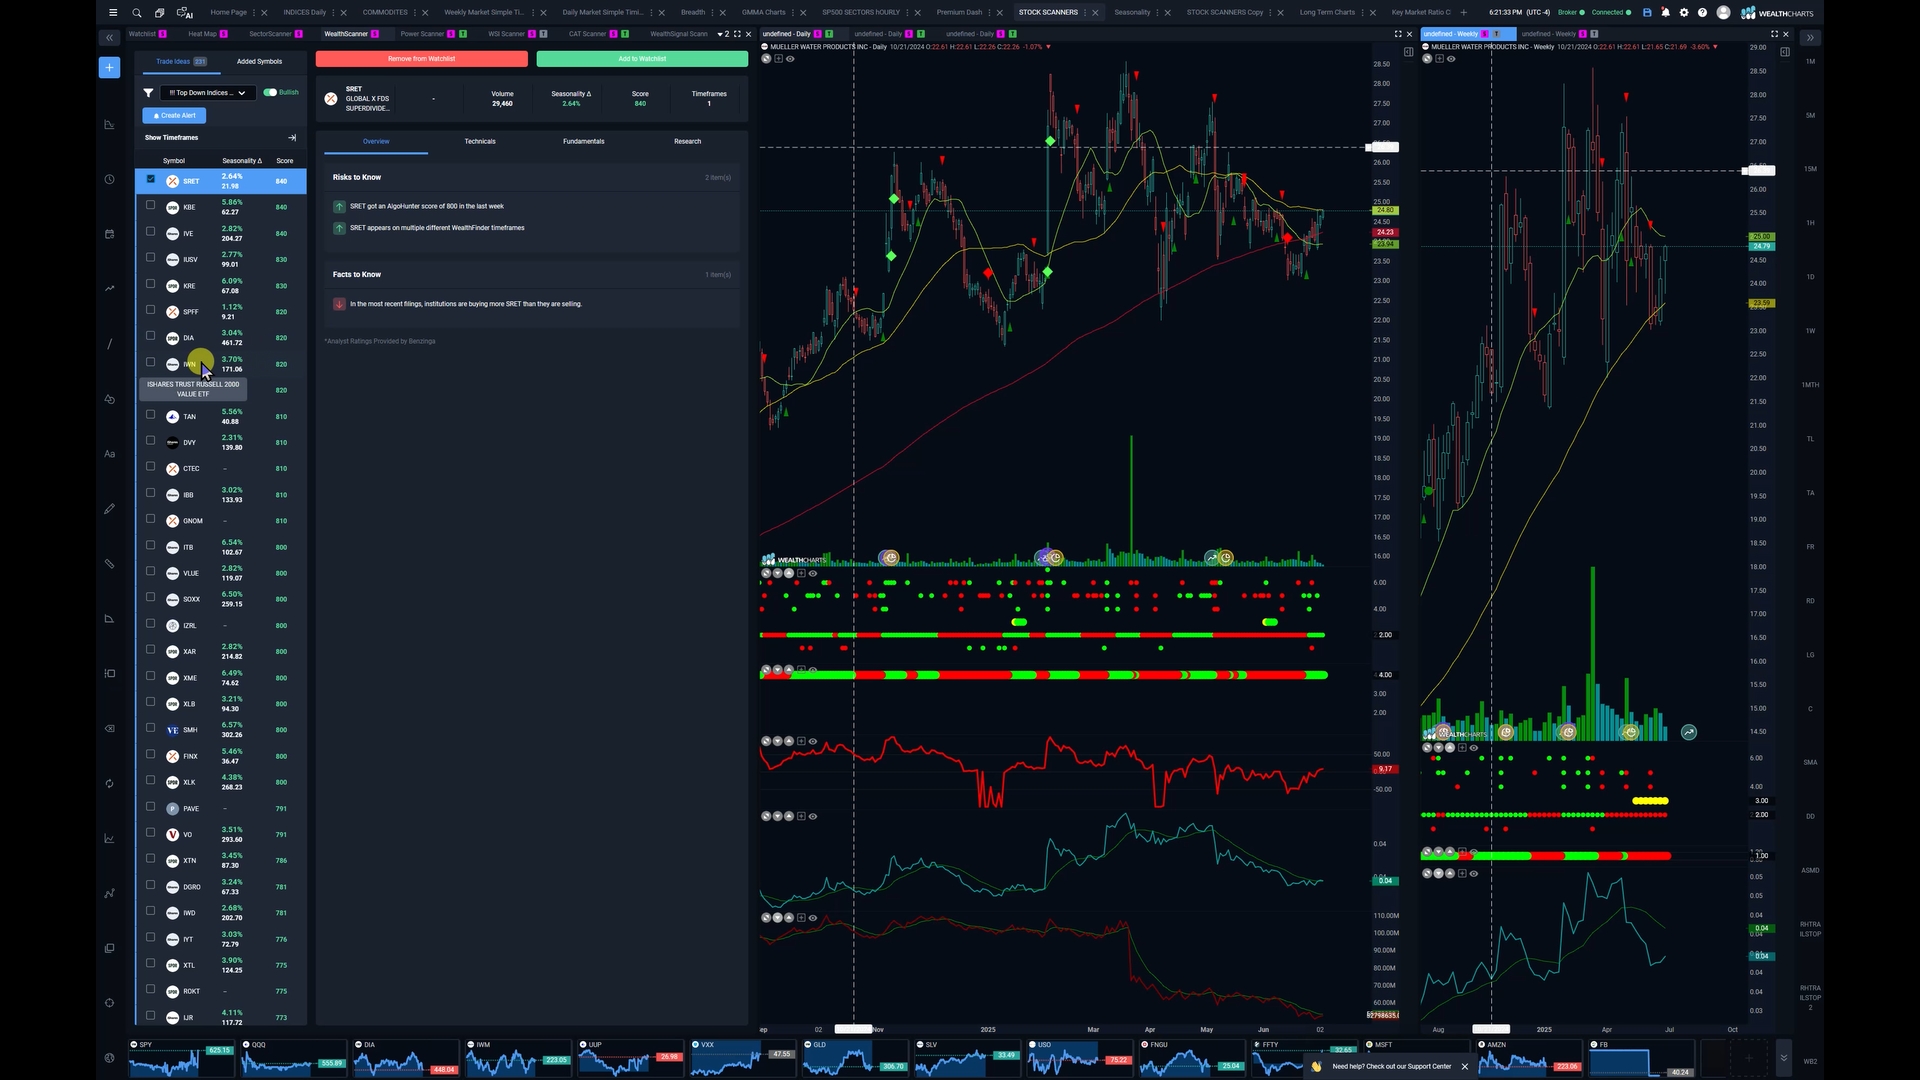Screen dimensions: 1920x1080
Task: Click the filter funnel icon
Action: 148,93
